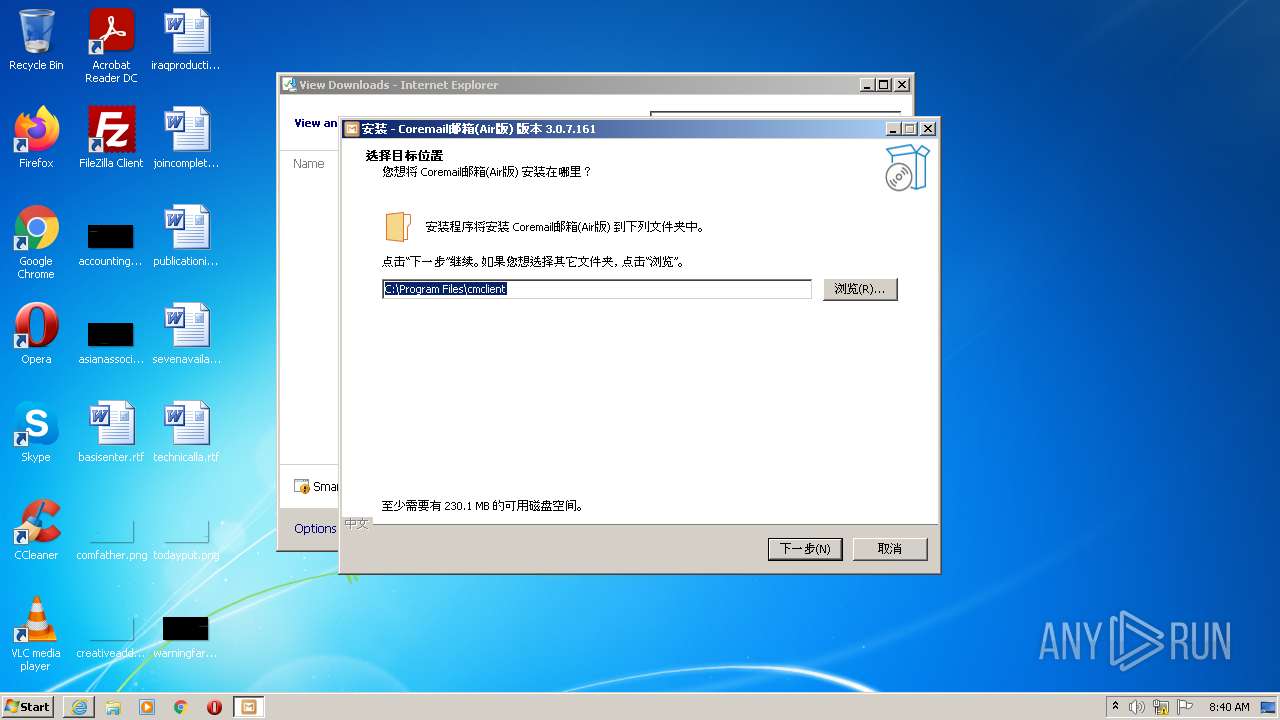The image size is (1280, 720).
Task: Click the 中文 language indicator
Action: [356, 524]
